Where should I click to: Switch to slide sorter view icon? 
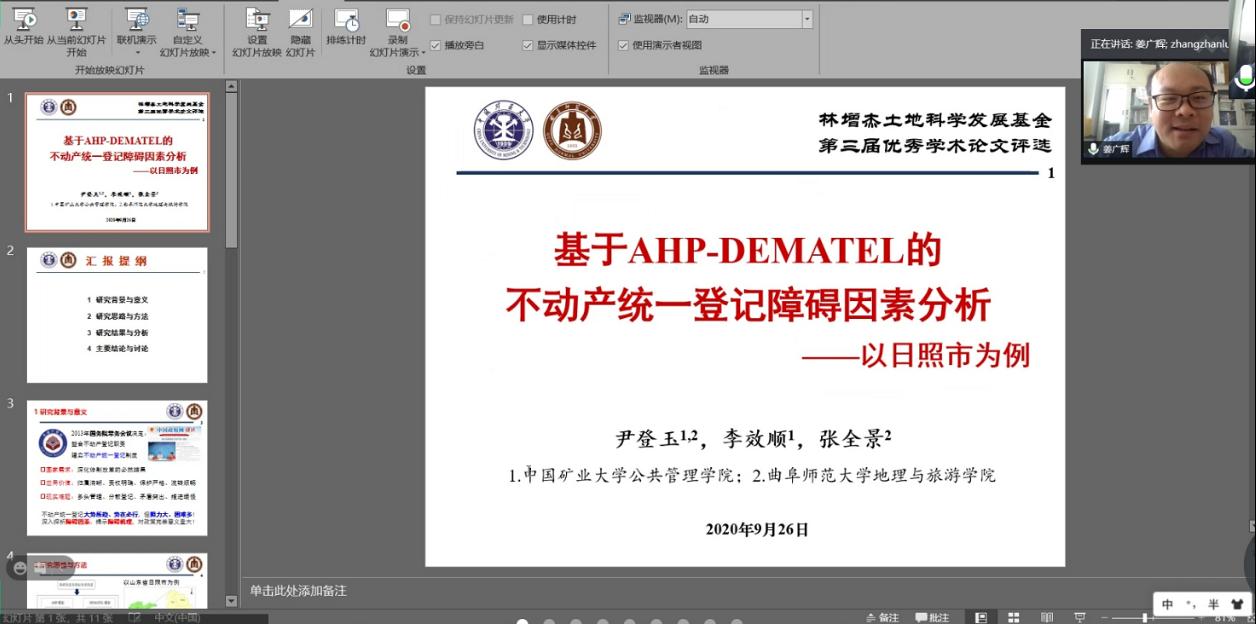click(x=1014, y=617)
